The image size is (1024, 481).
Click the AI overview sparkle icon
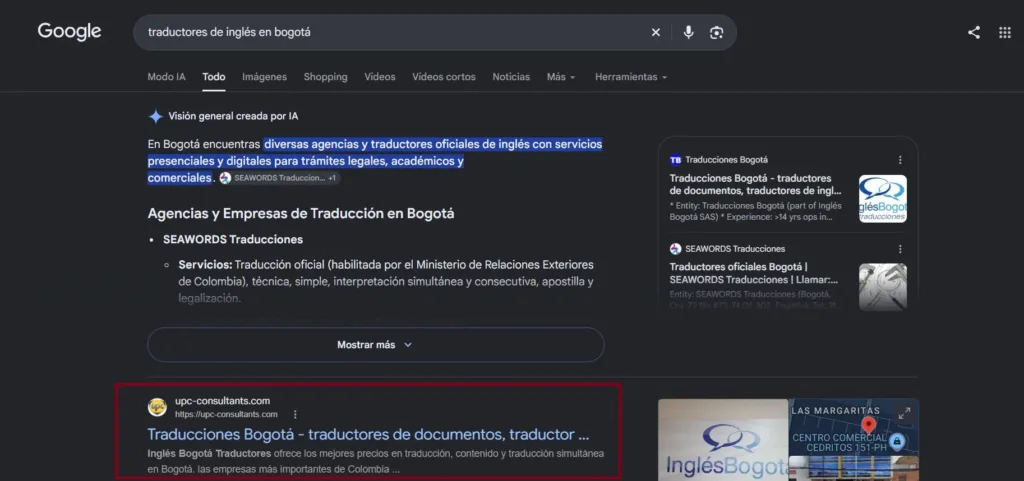(155, 116)
